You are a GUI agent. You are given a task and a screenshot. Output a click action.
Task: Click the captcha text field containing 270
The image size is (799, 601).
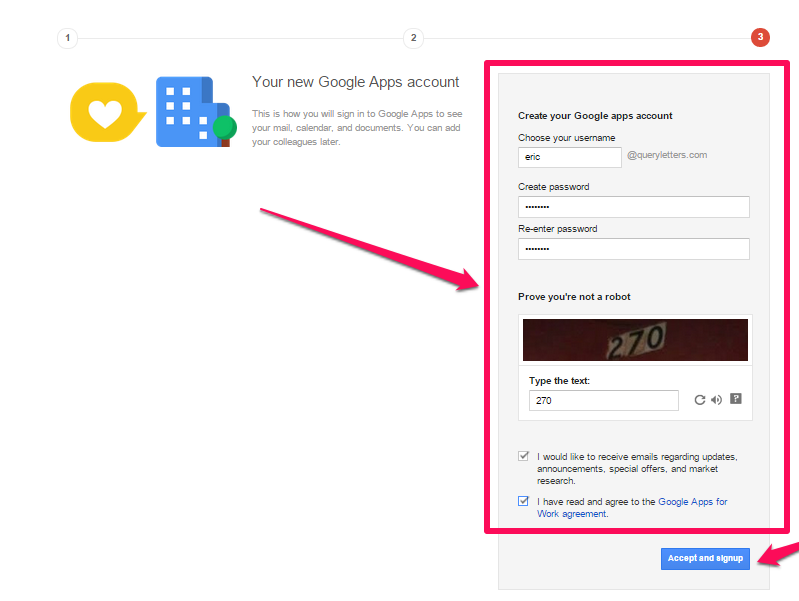tap(604, 400)
